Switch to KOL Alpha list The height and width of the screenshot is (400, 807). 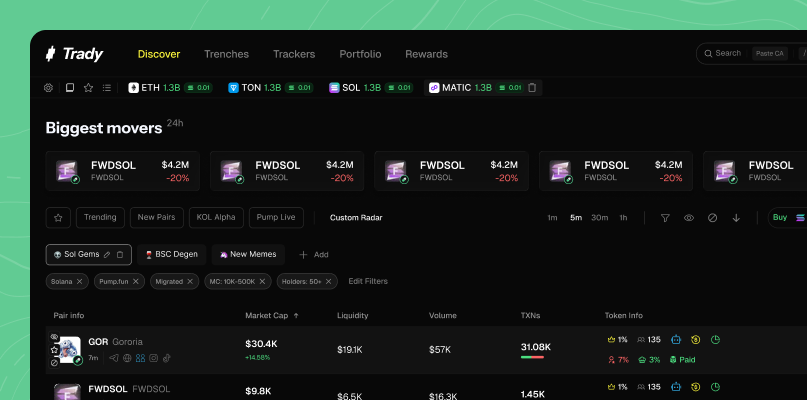point(216,218)
